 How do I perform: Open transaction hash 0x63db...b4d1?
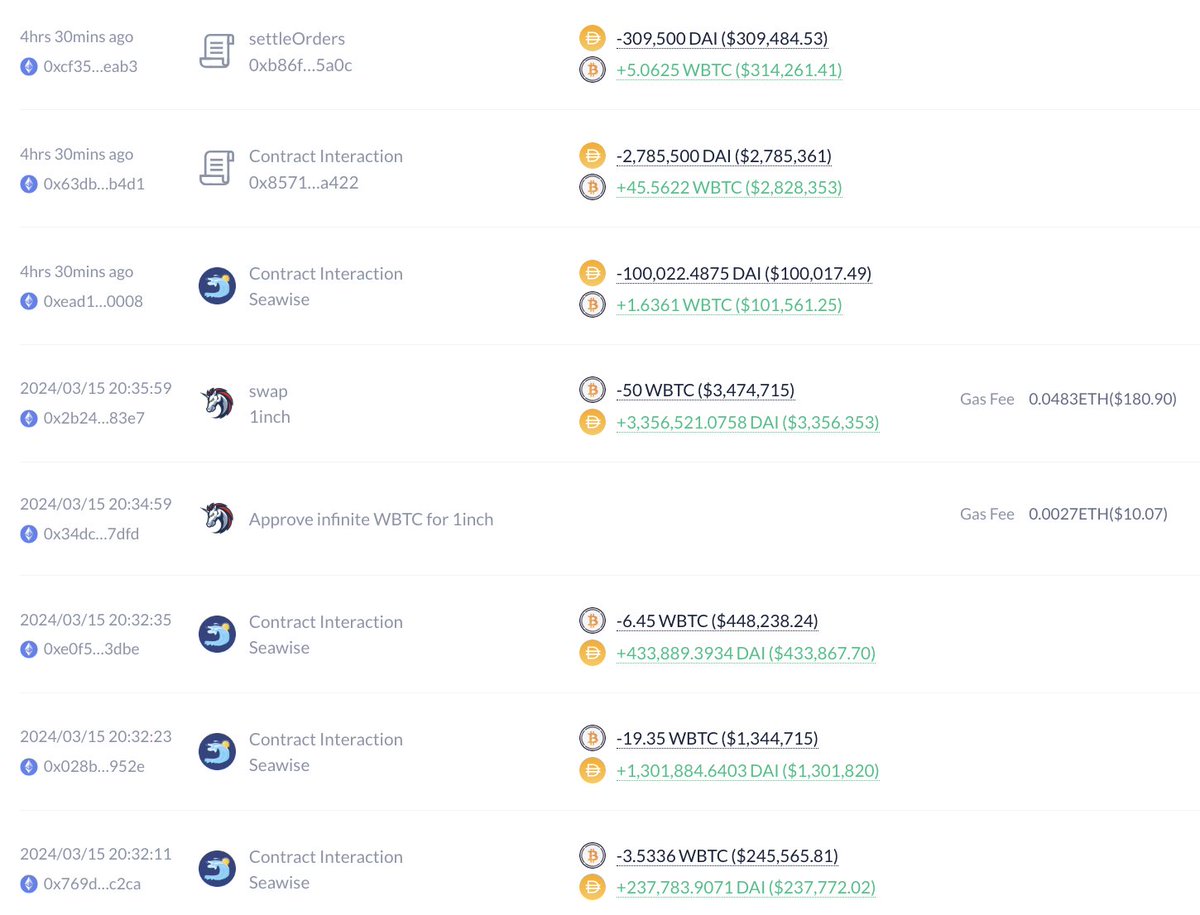pyautogui.click(x=94, y=184)
